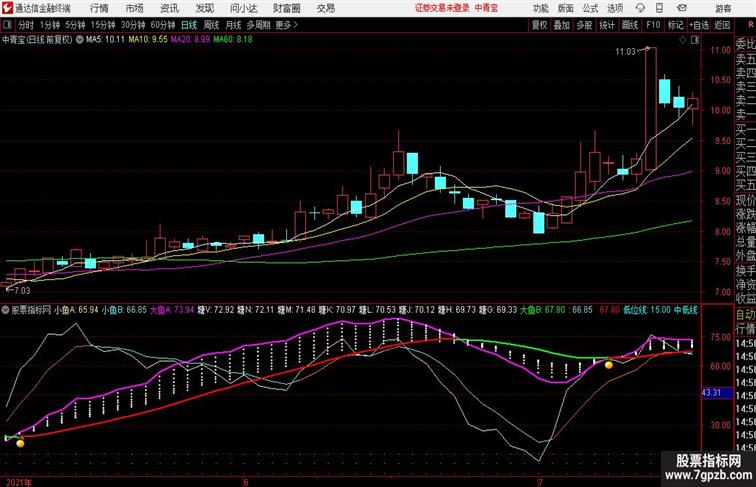Switch to the 60分钟 period tab
The image size is (756, 487).
click(163, 25)
